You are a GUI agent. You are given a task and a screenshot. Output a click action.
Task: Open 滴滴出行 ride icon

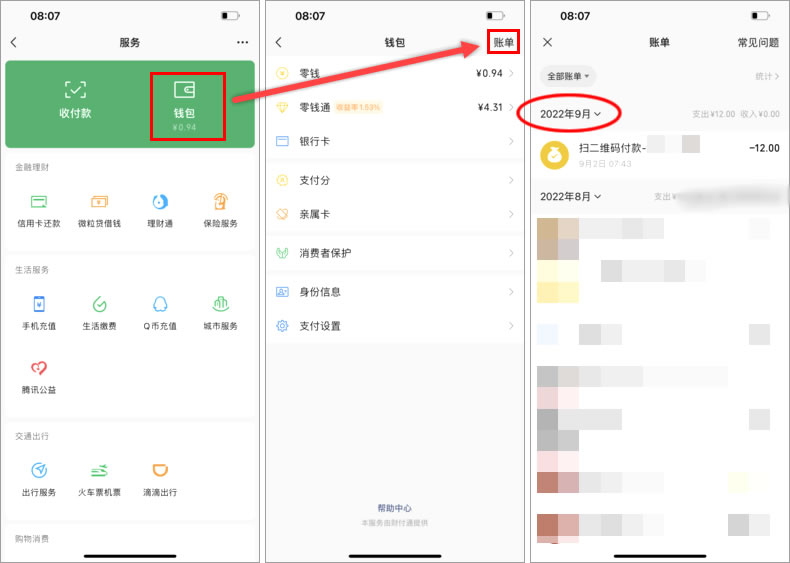click(160, 470)
